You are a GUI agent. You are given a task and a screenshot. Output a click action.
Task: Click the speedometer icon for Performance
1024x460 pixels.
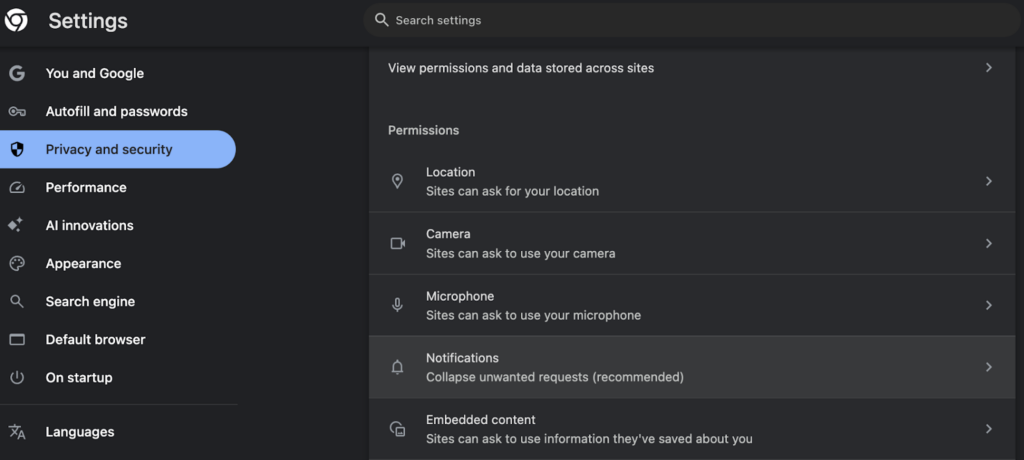pos(17,188)
